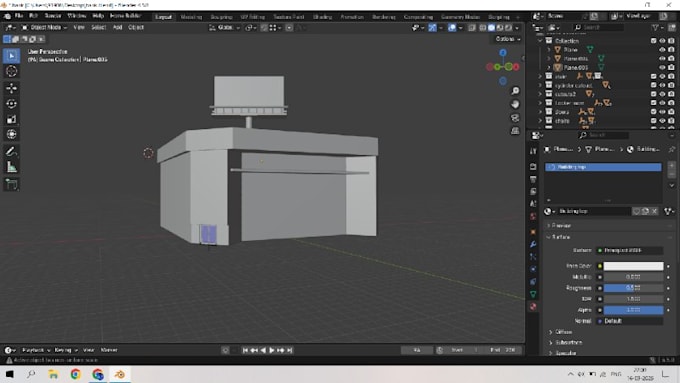The height and width of the screenshot is (383, 680).
Task: Pin the properties editor context
Action: tap(671, 149)
